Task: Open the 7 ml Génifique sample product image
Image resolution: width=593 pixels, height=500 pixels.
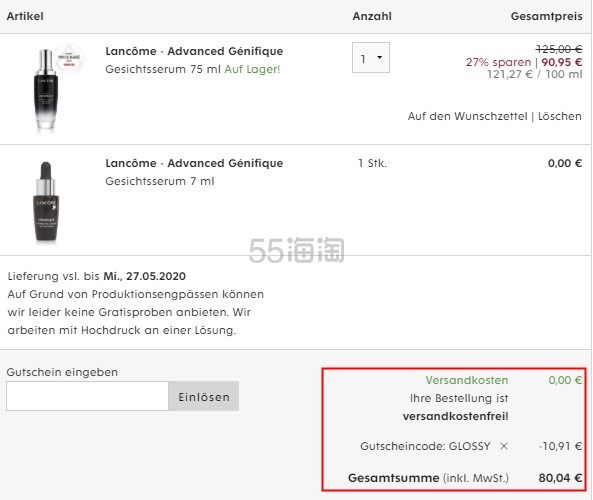Action: tap(46, 202)
